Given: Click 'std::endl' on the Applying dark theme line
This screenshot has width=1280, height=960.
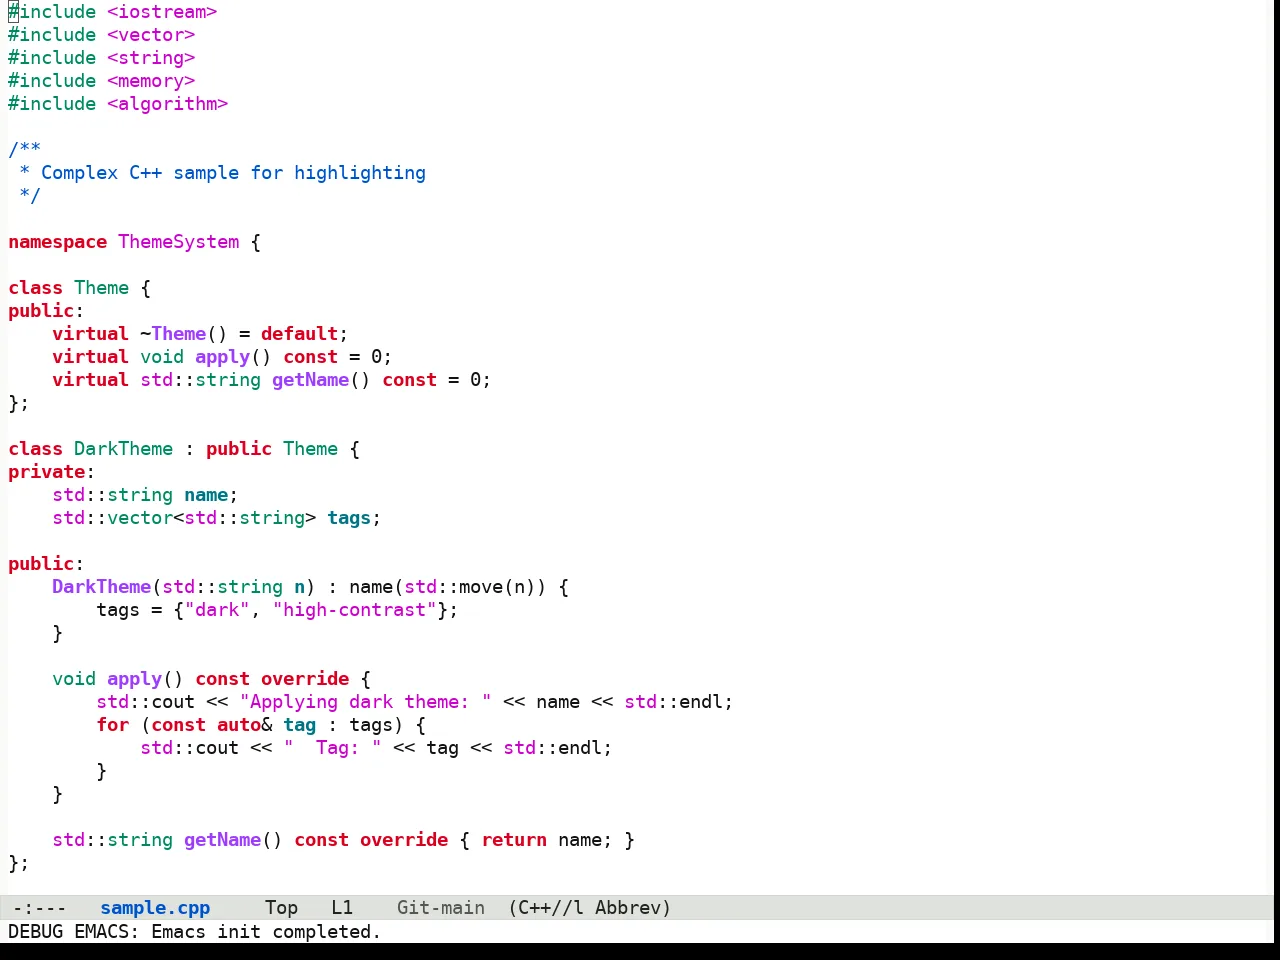Looking at the screenshot, I should pos(674,702).
